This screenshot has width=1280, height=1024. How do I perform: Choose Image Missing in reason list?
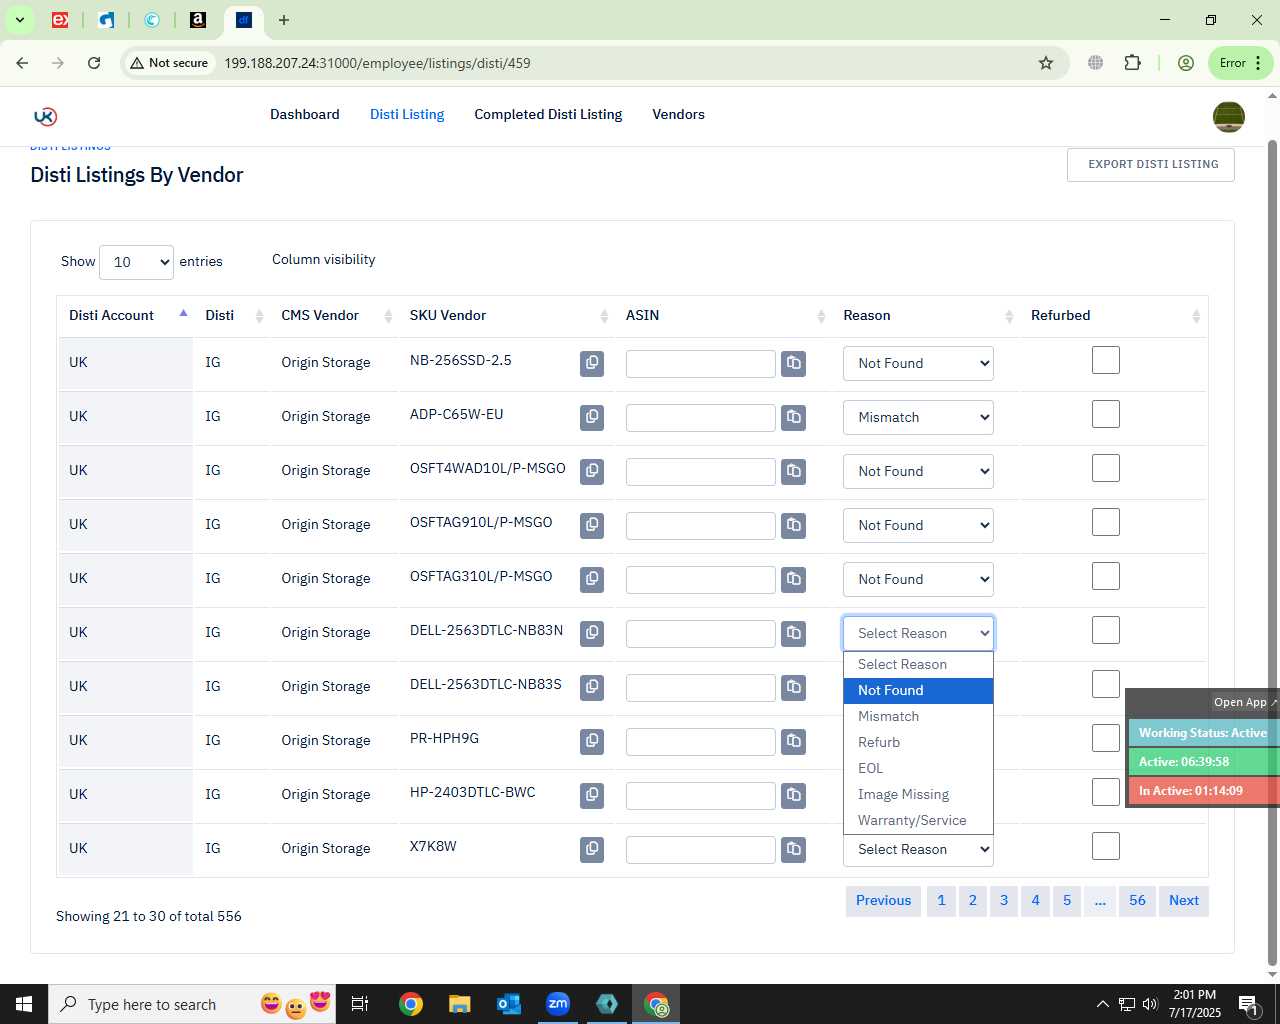pos(918,794)
